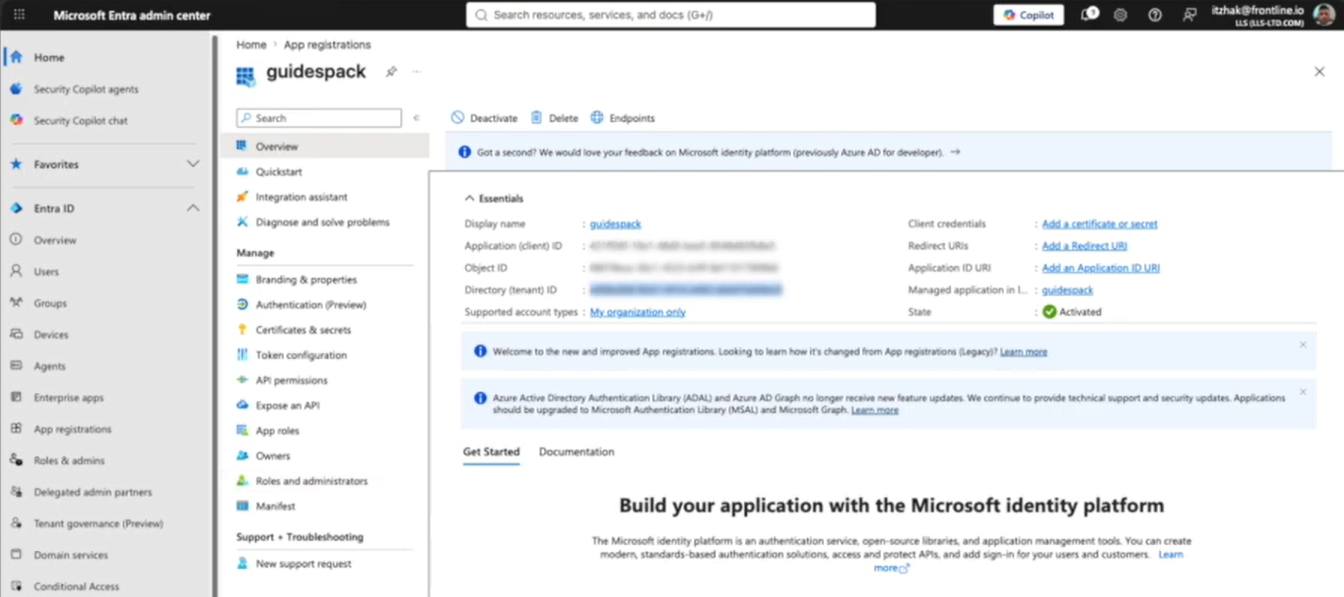Image resolution: width=1344 pixels, height=597 pixels.
Task: Open the feedback icon in top bar
Action: click(1189, 15)
